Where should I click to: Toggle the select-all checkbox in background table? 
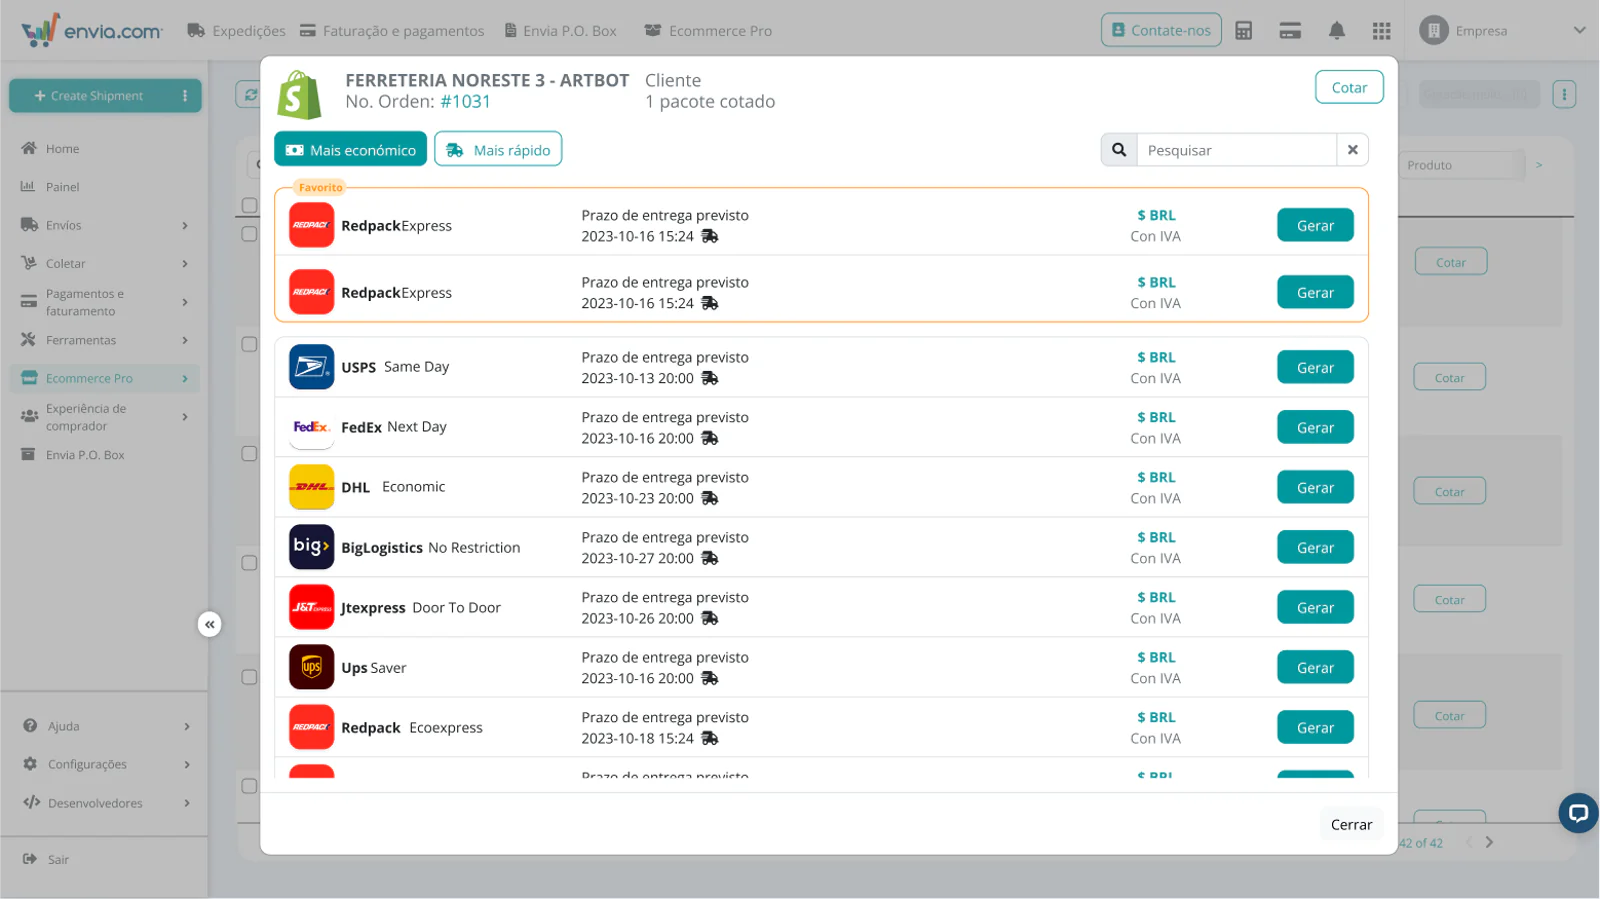click(249, 205)
